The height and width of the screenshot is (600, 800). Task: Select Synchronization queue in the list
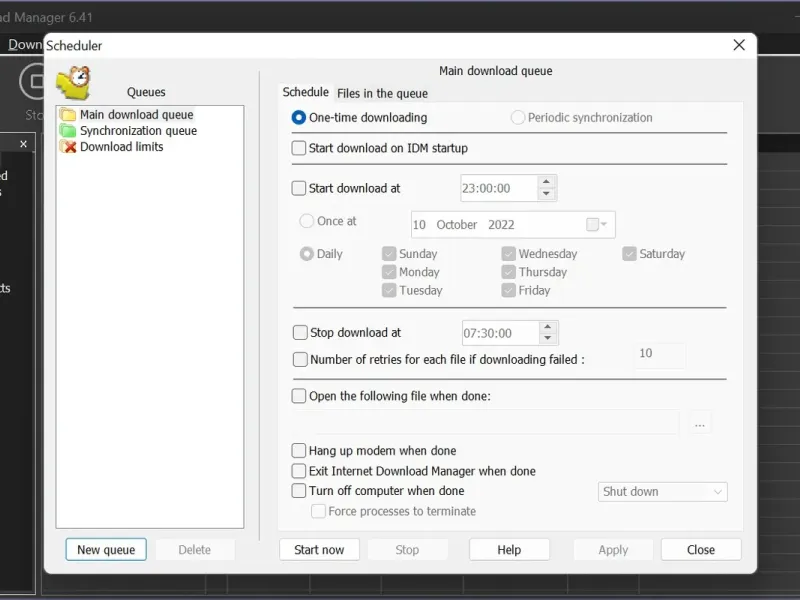pos(138,131)
